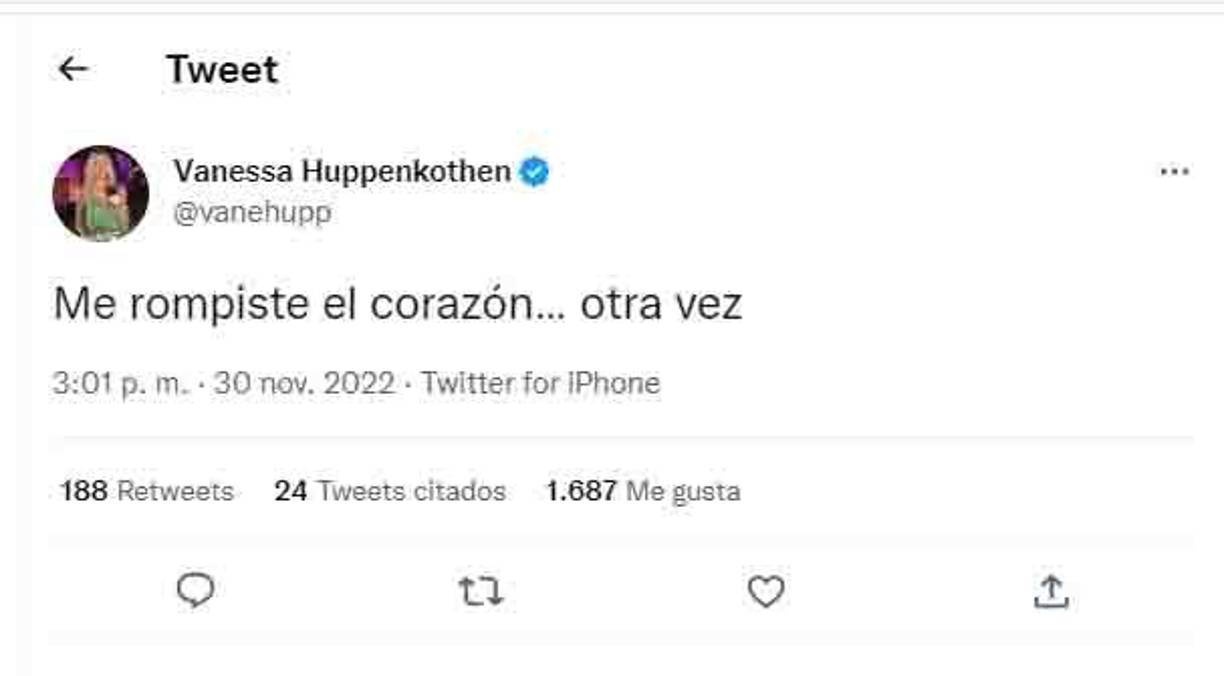Click the reply speech bubble icon
Viewport: 1224px width, 676px height.
point(196,592)
